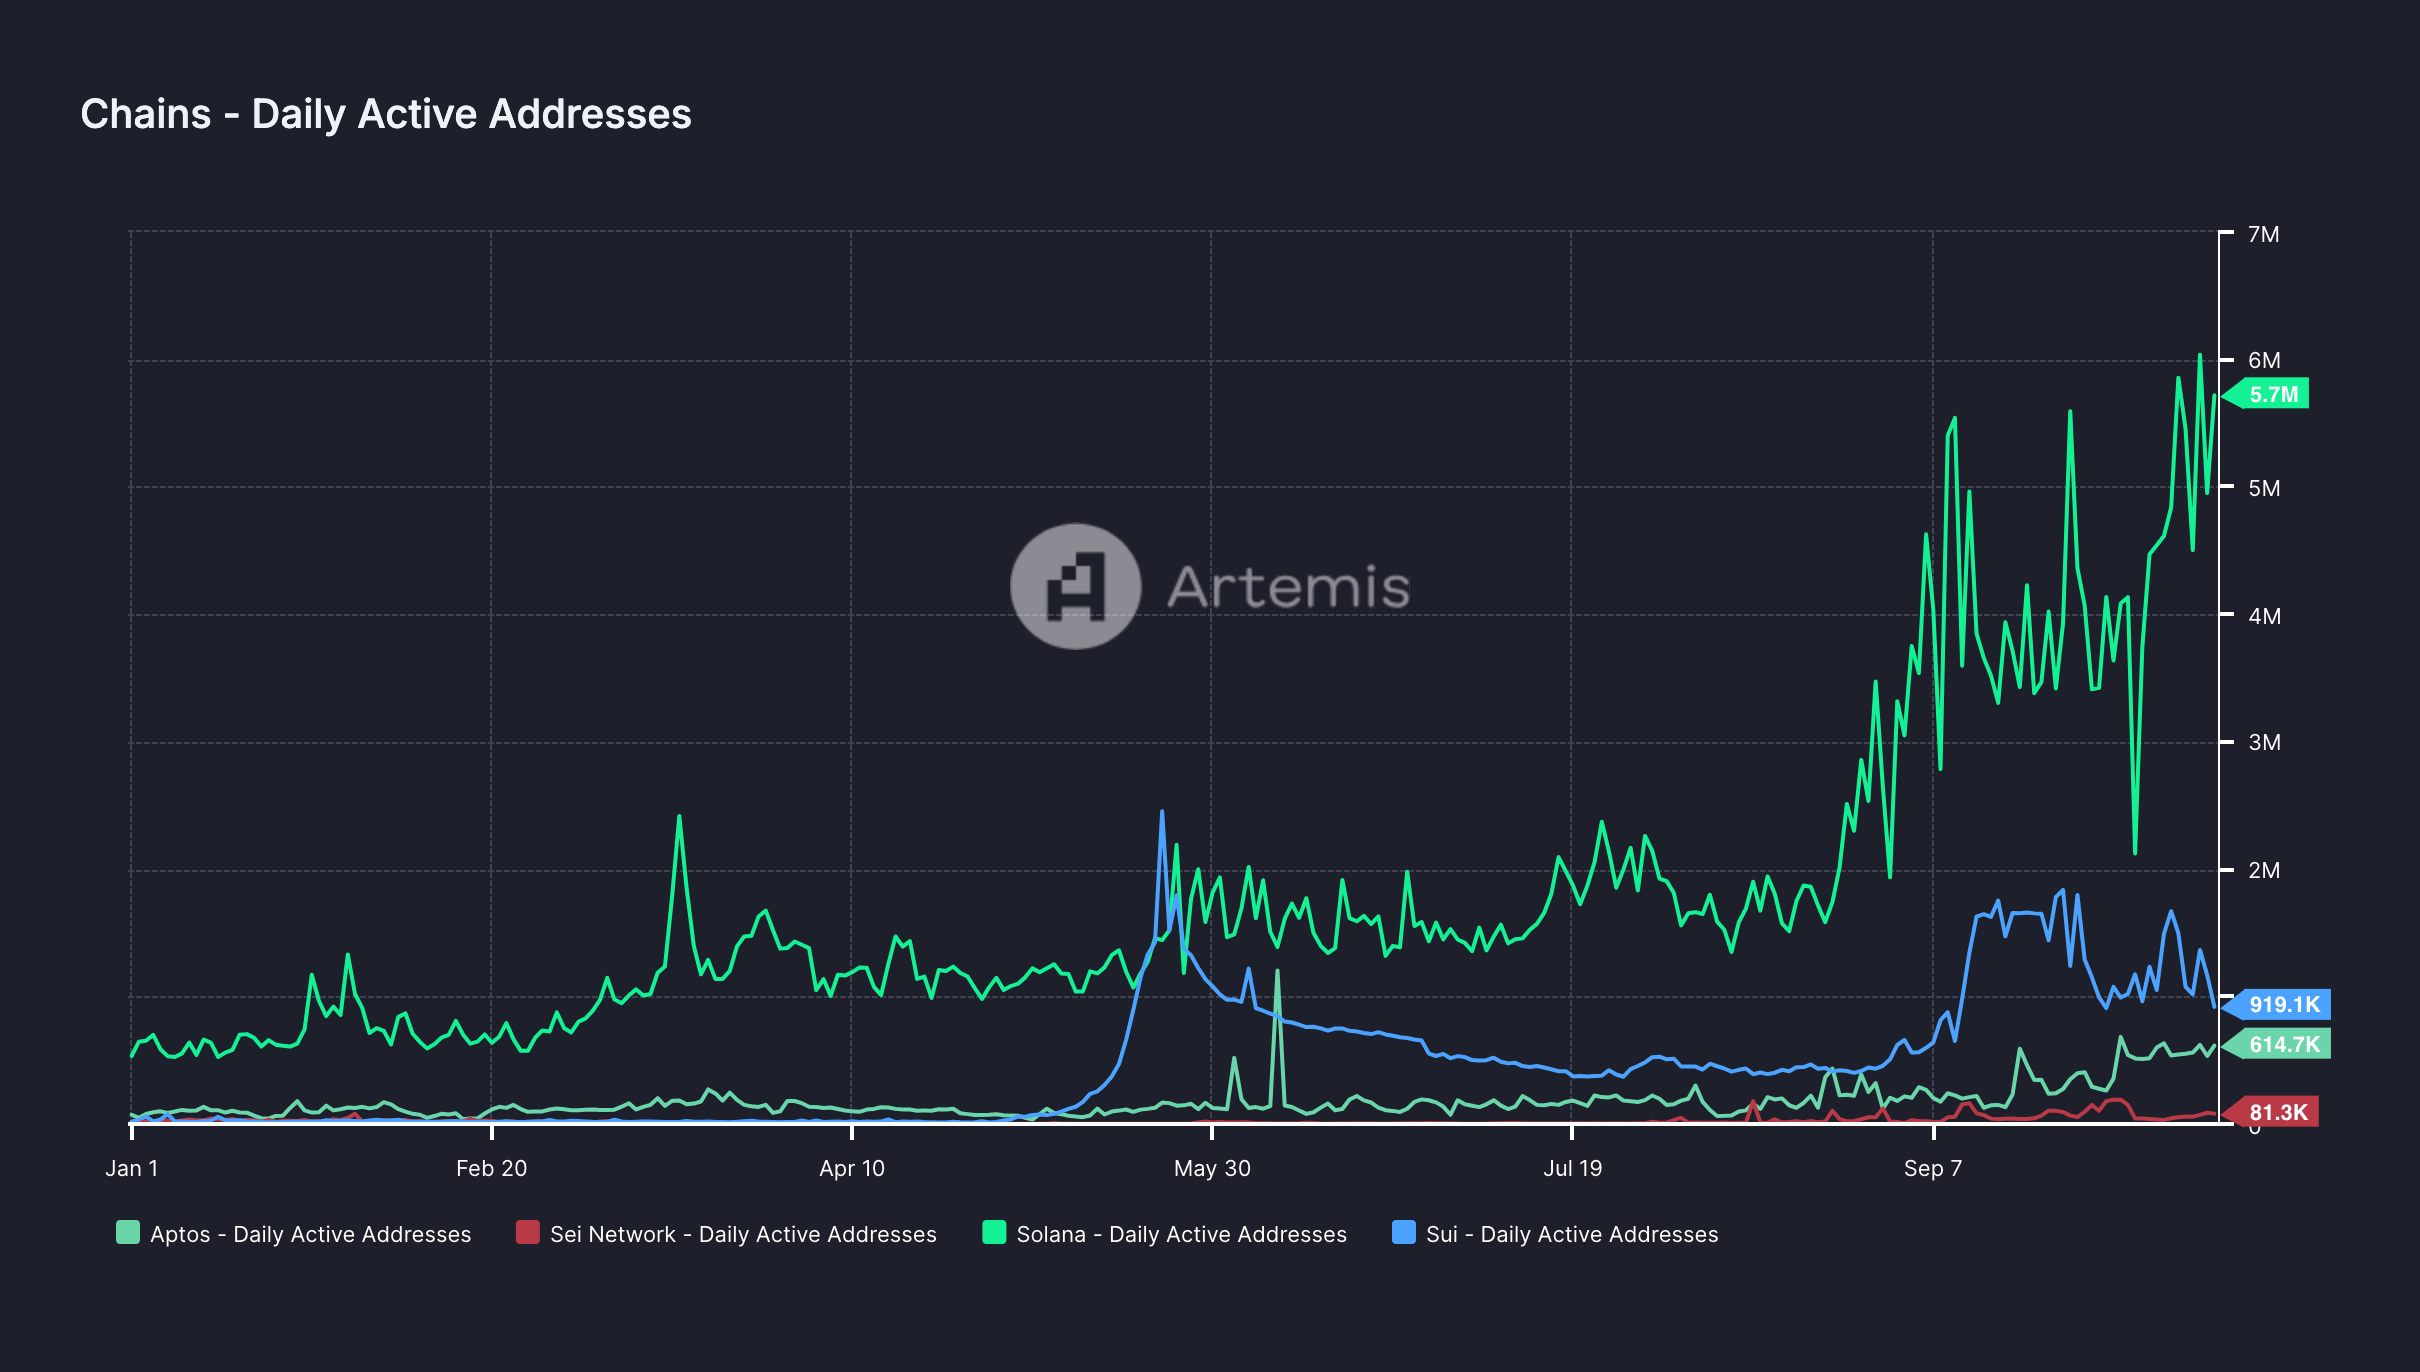Click the 7M y-axis label

tap(2264, 234)
